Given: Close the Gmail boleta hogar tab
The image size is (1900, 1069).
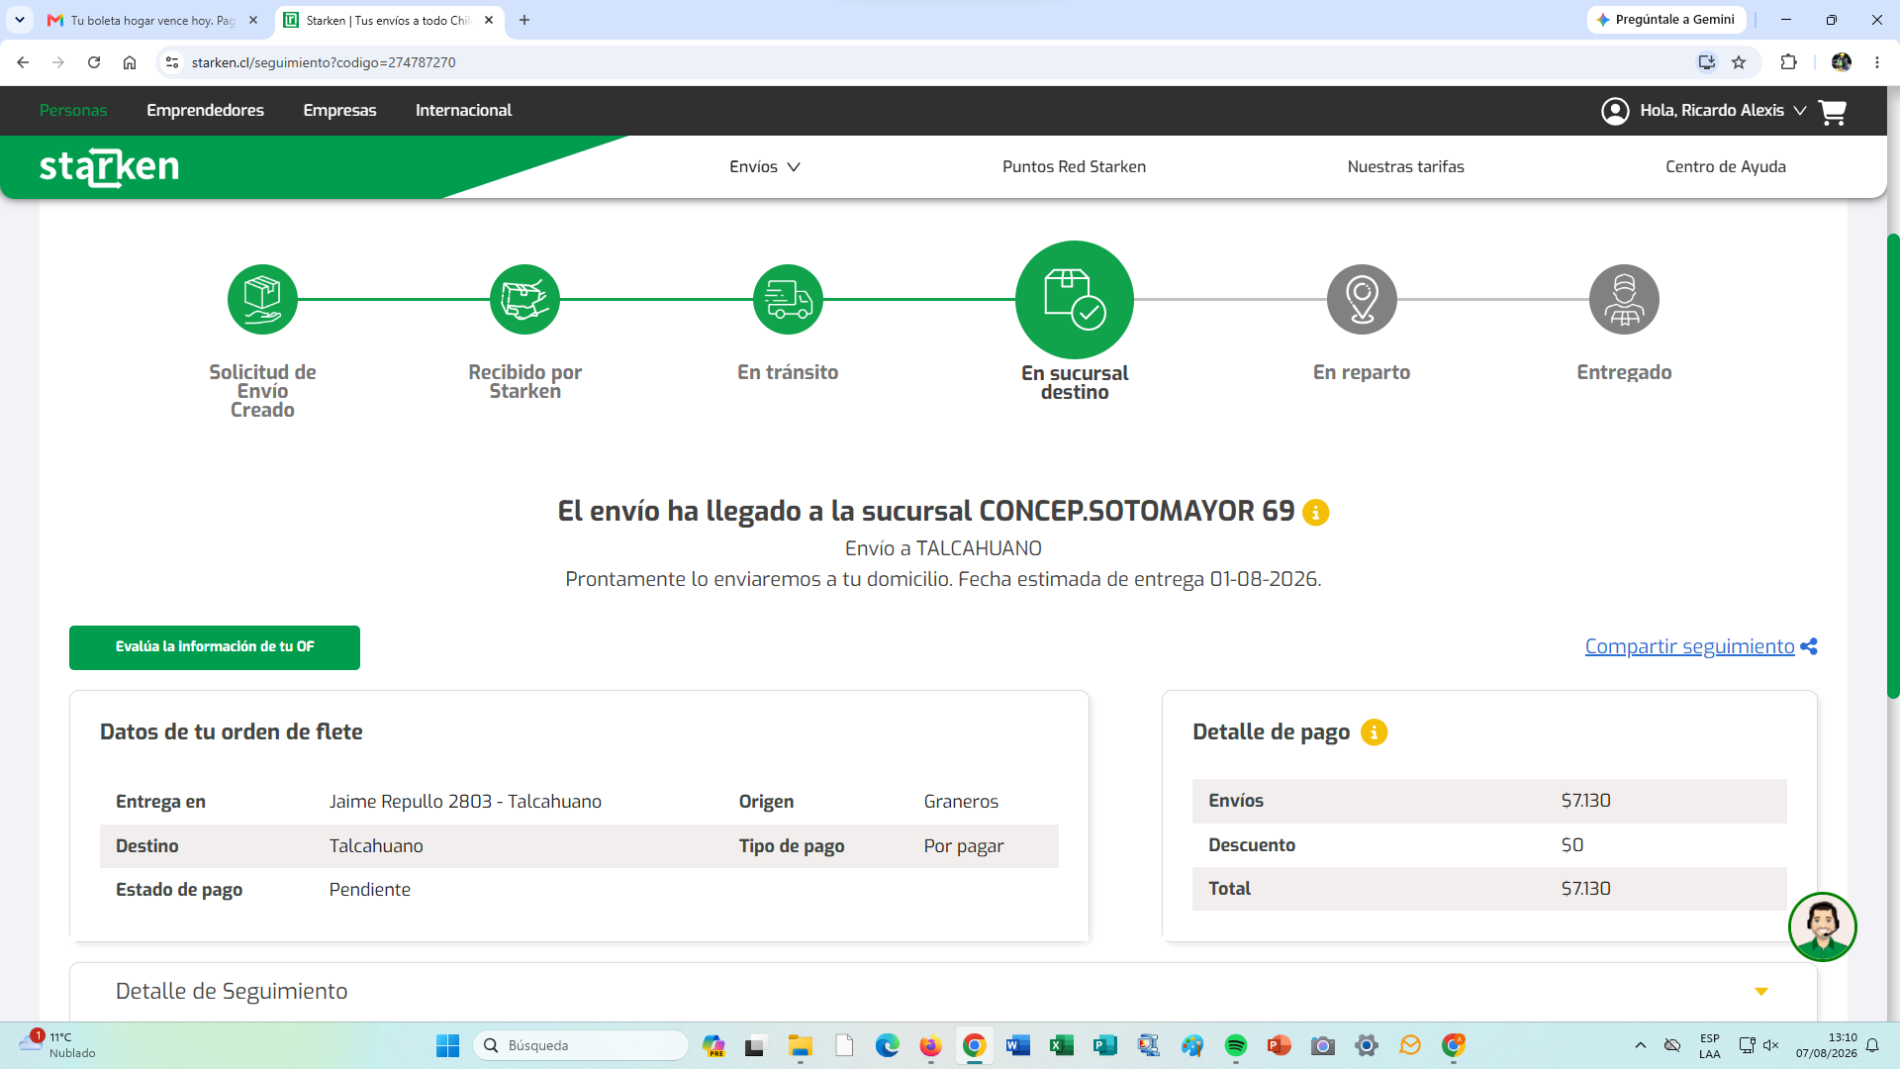Looking at the screenshot, I should pyautogui.click(x=253, y=20).
